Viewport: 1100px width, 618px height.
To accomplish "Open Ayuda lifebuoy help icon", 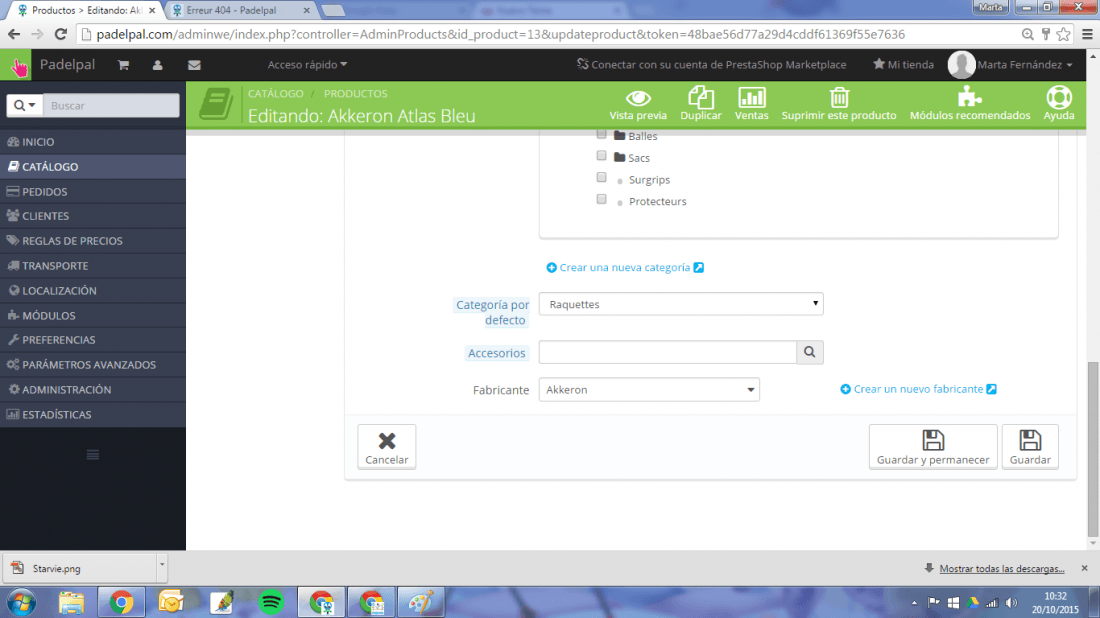I will [x=1059, y=105].
